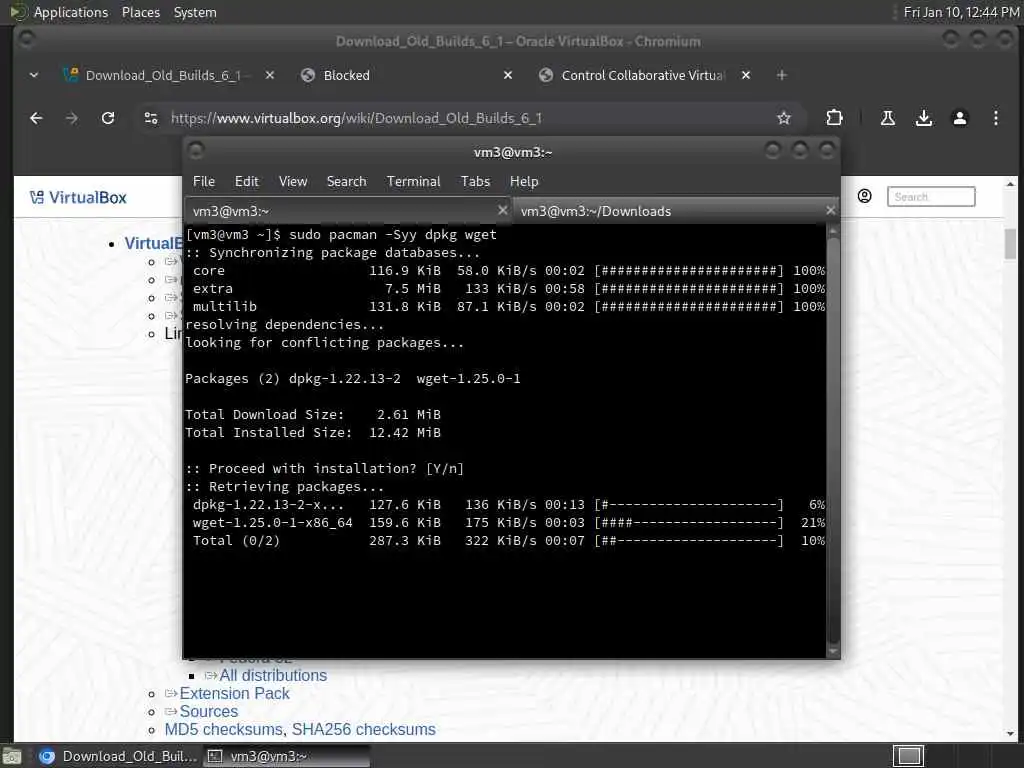Go back in Chromium browser

click(37, 118)
